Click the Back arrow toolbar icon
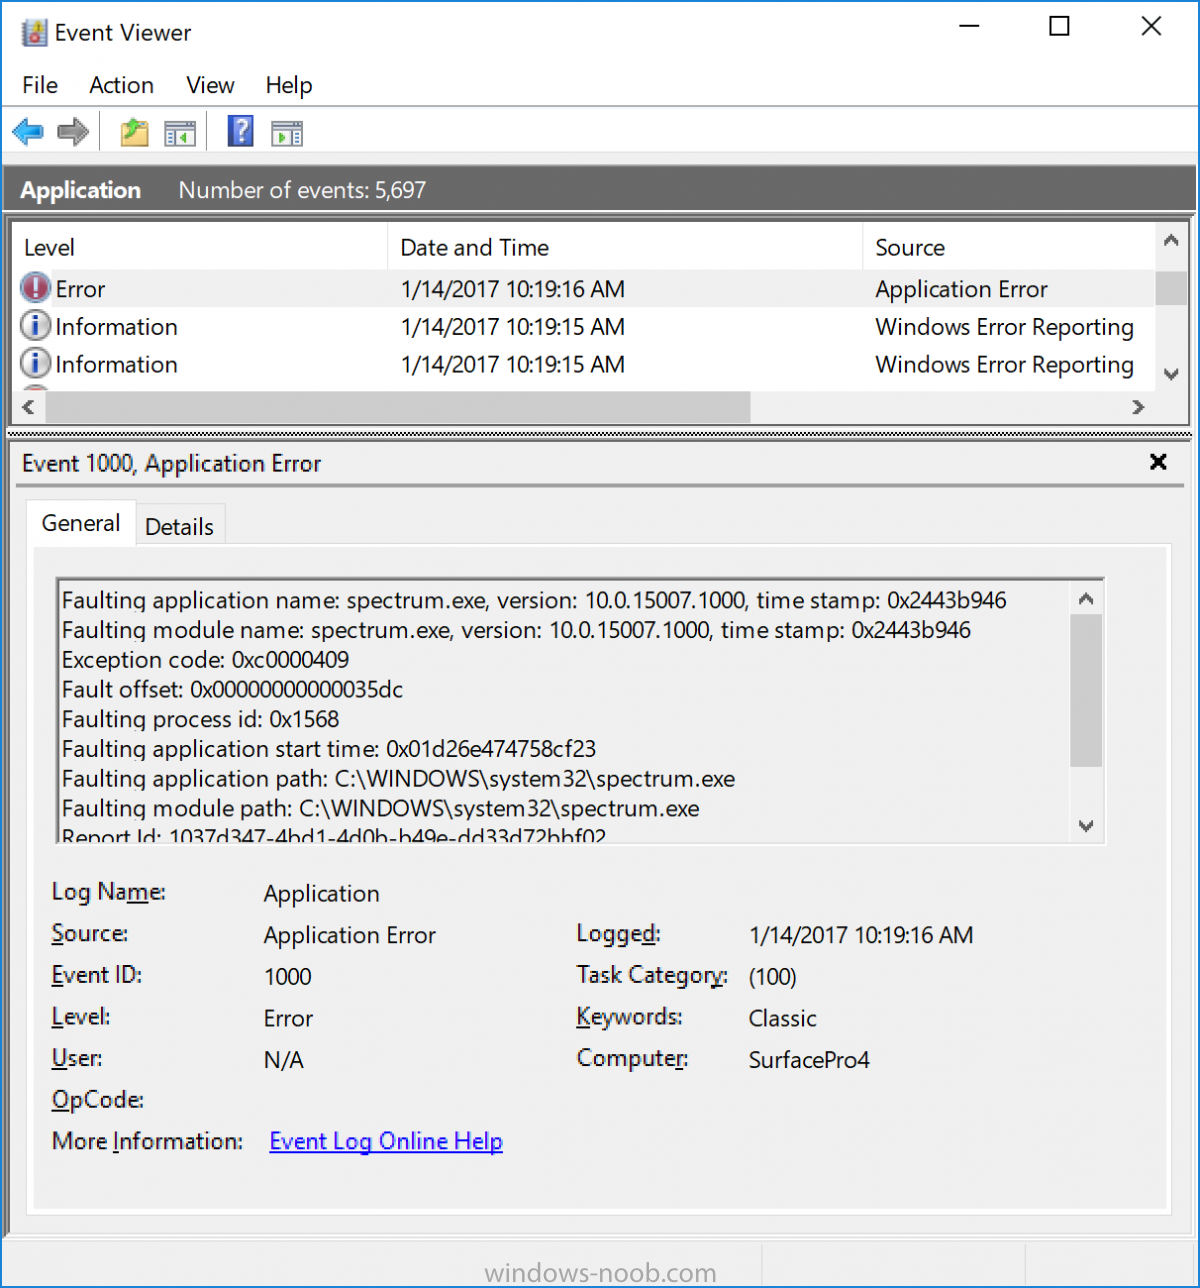 (x=28, y=131)
